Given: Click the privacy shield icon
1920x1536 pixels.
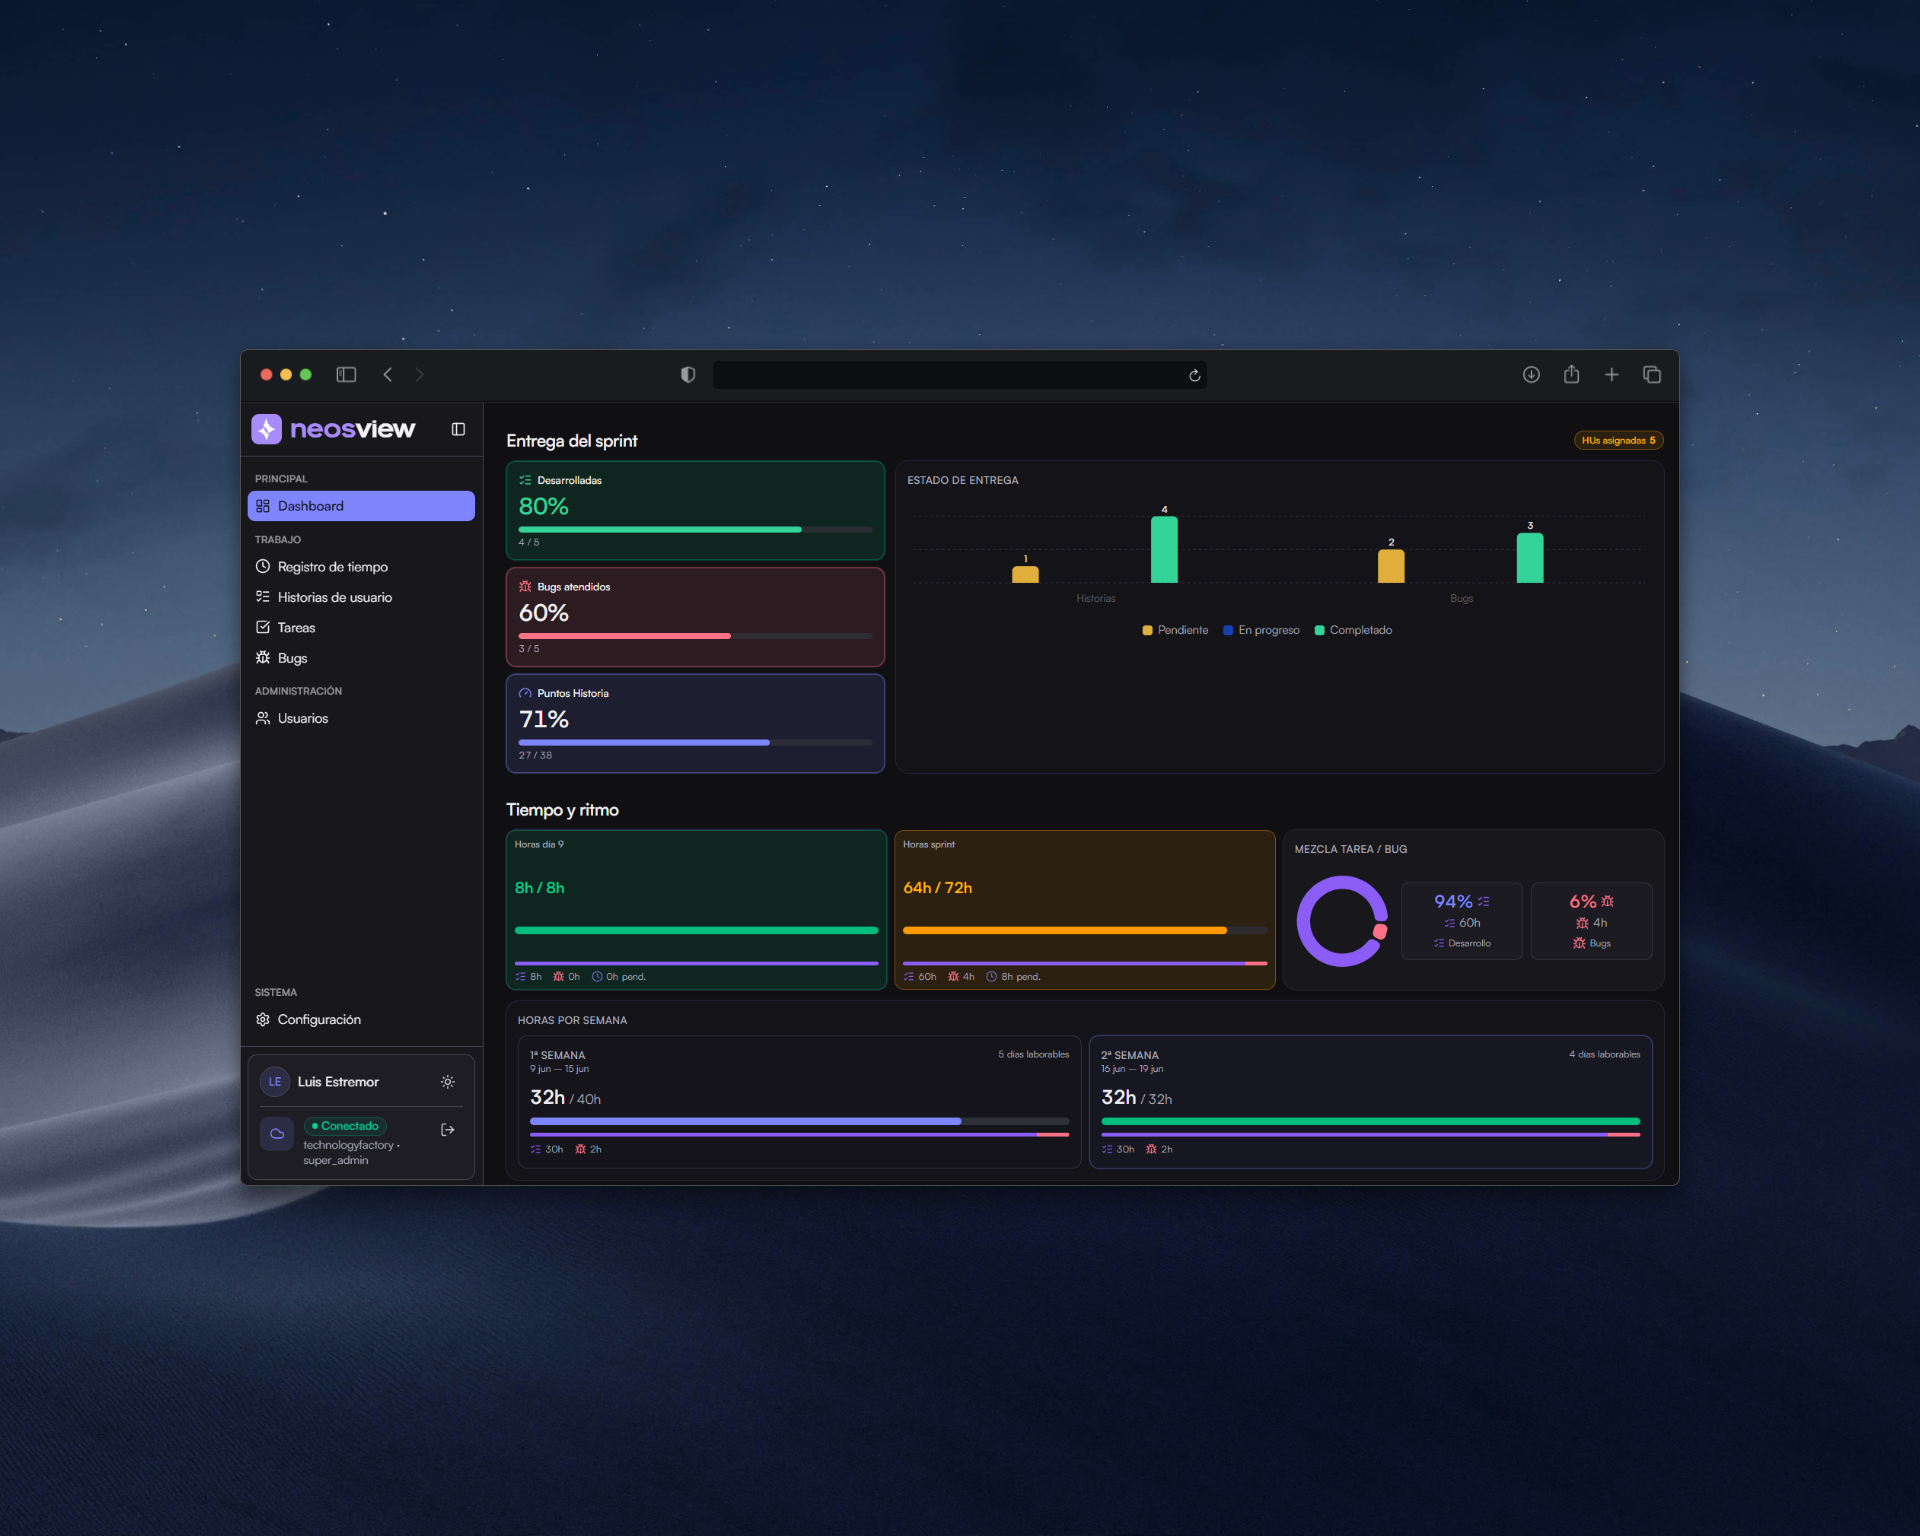Looking at the screenshot, I should (688, 375).
